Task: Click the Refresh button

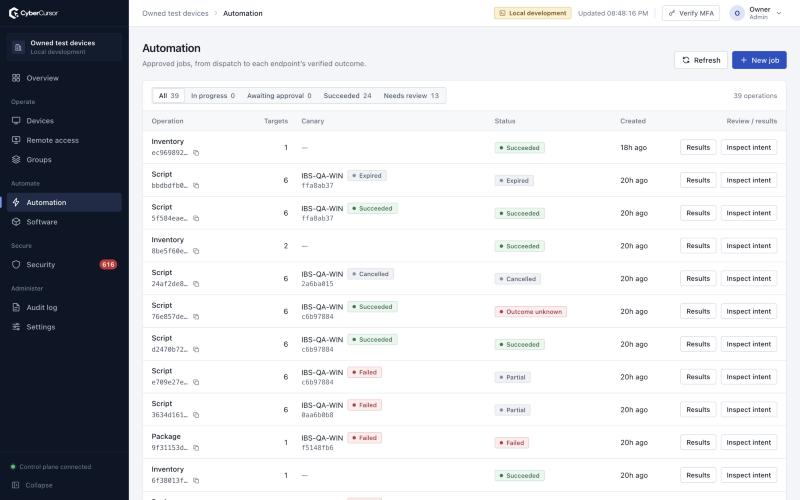Action: click(x=701, y=60)
